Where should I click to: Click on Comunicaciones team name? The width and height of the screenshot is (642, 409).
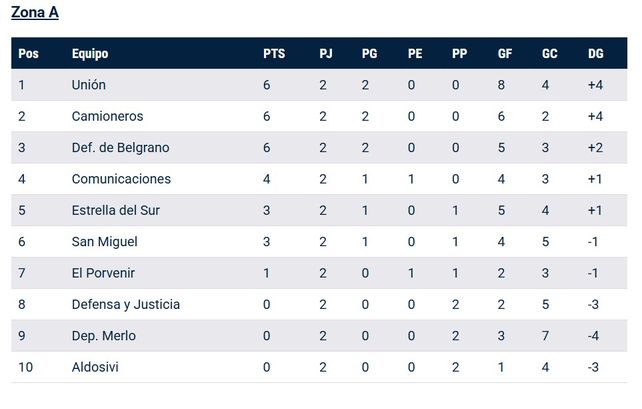121,179
